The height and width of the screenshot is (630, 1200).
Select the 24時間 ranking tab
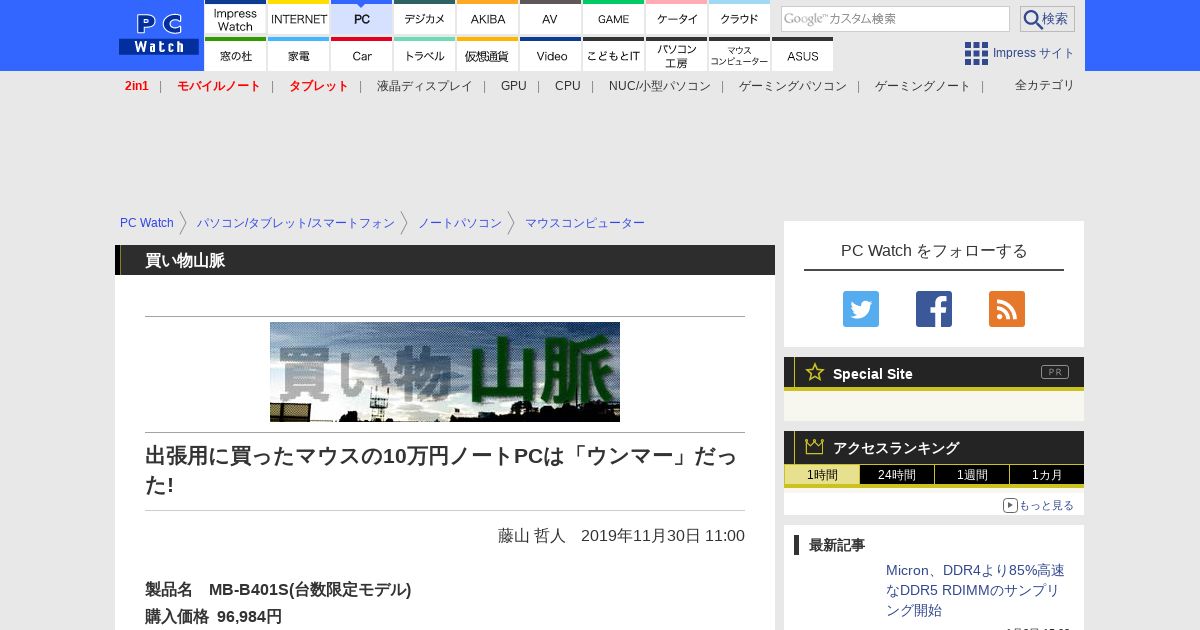tap(897, 475)
